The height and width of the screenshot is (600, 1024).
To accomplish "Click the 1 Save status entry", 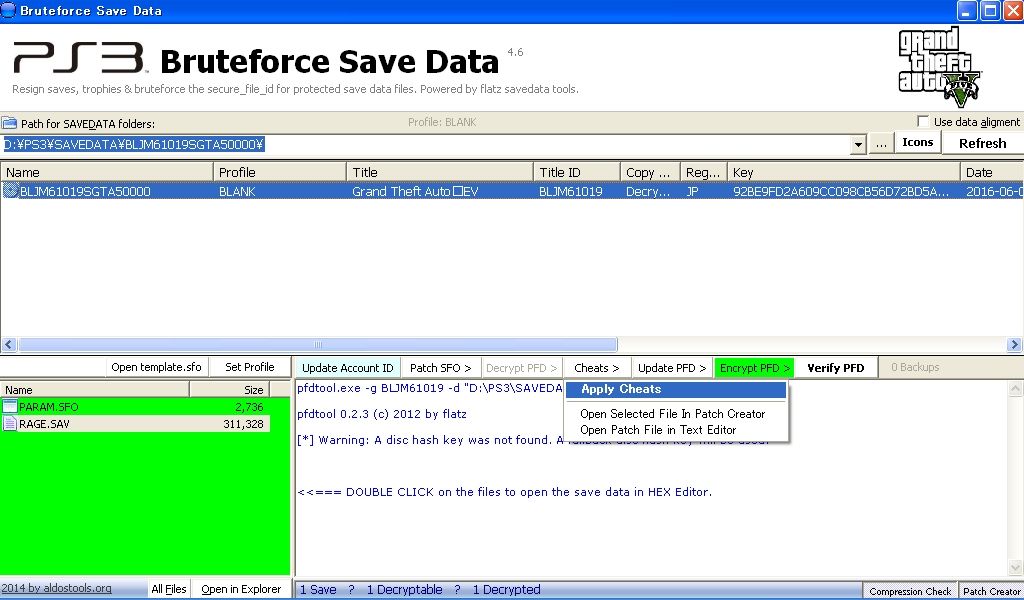I will 318,590.
